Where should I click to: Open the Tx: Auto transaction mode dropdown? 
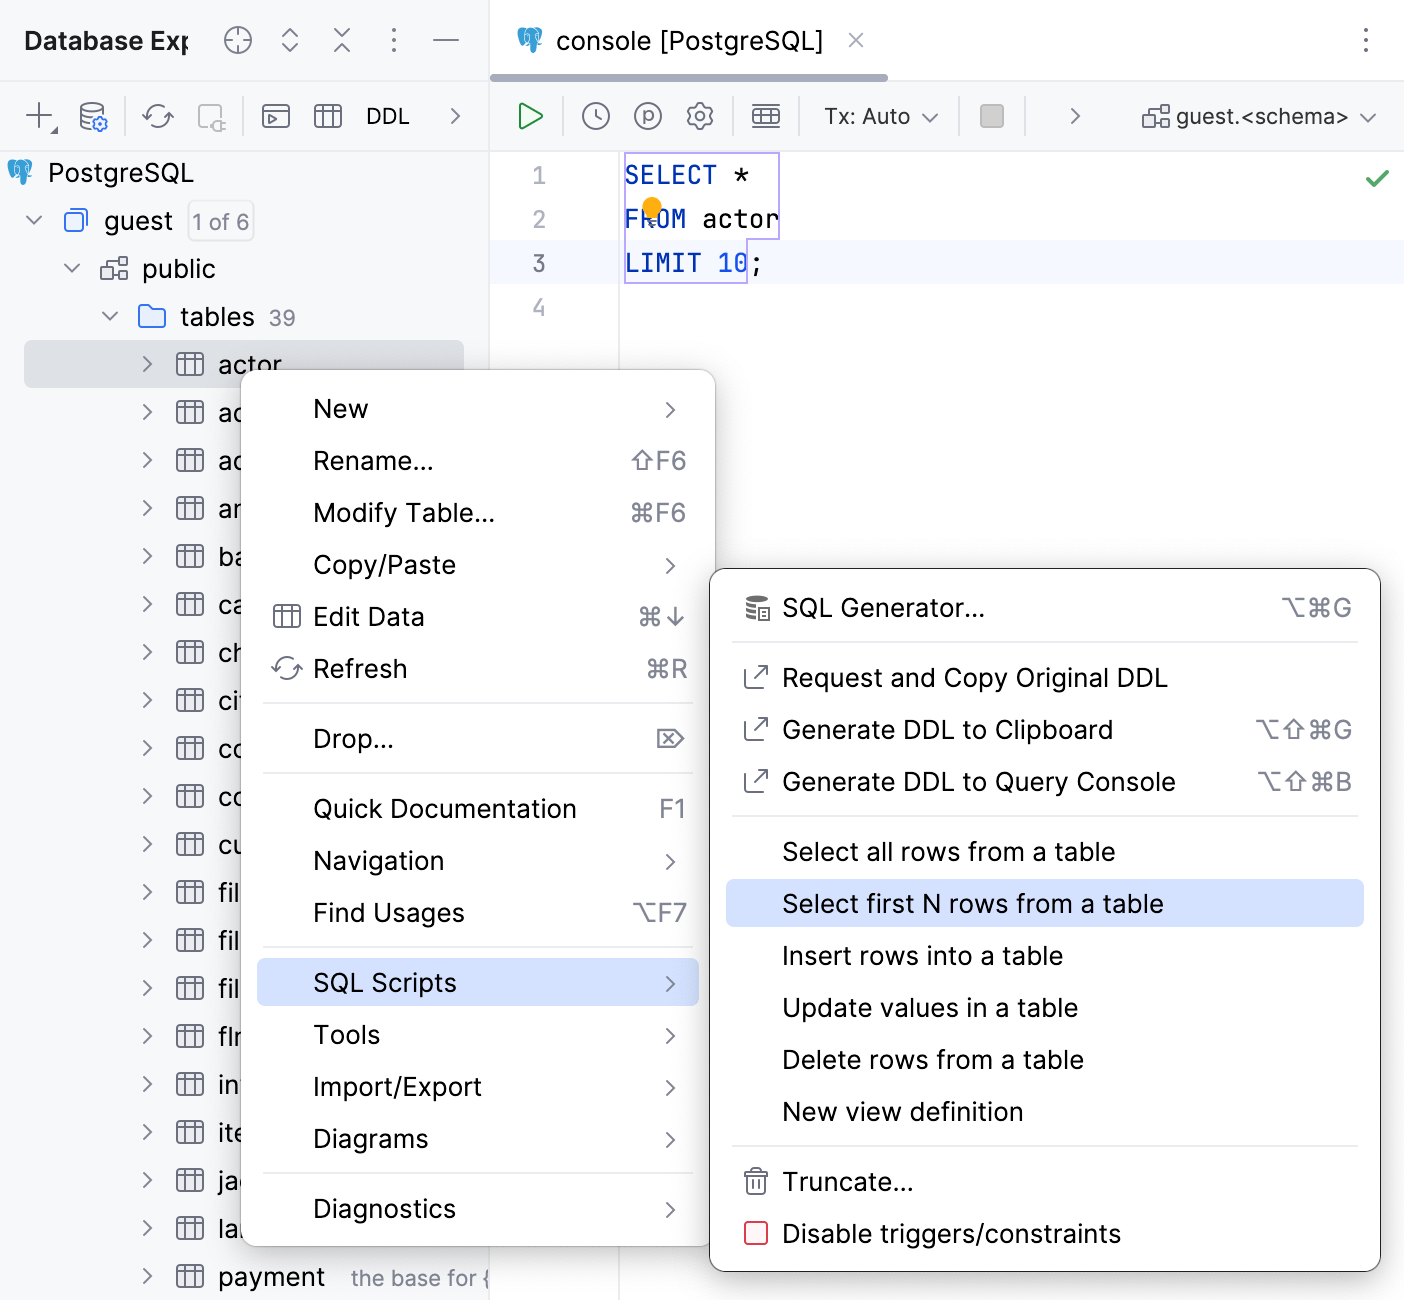coord(878,116)
